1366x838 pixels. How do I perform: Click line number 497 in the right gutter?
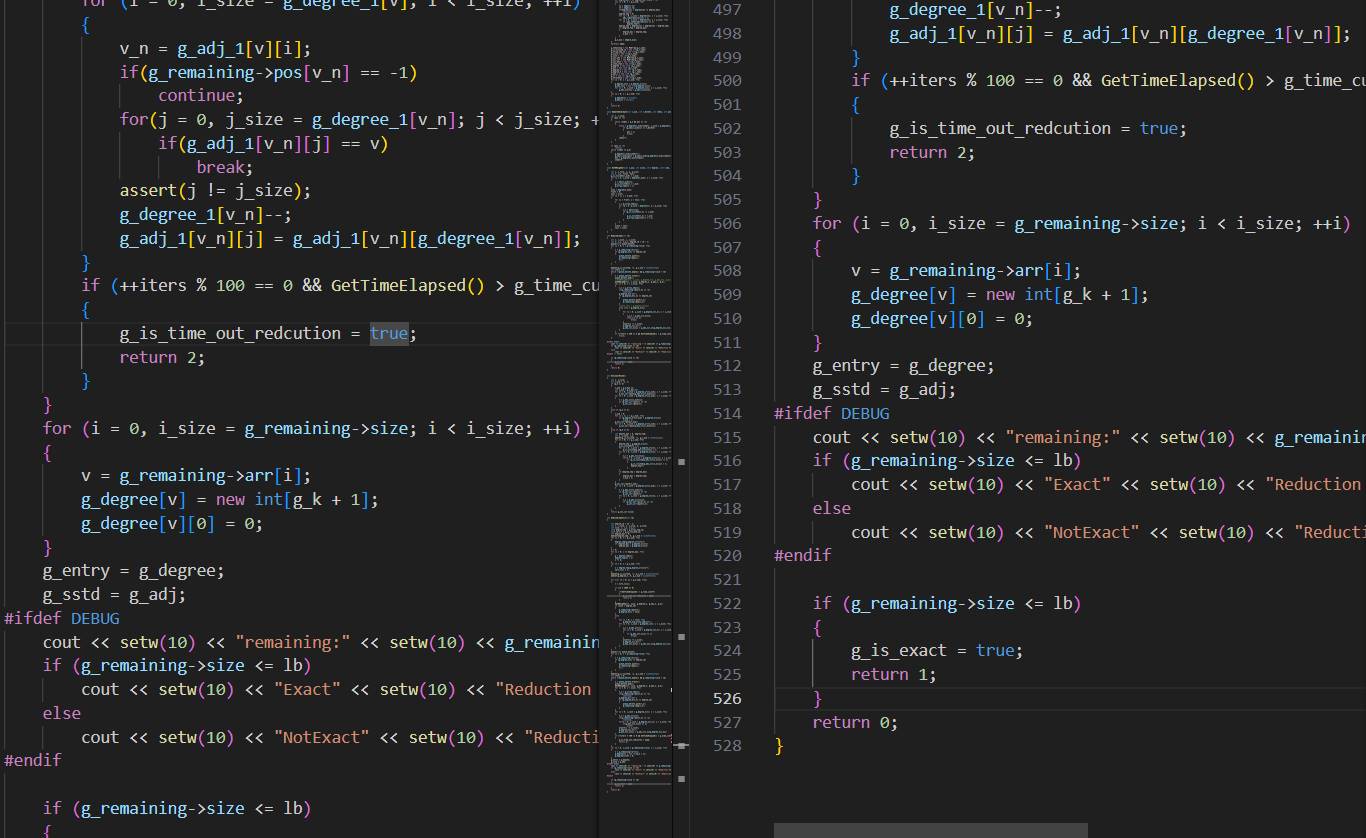coord(727,9)
